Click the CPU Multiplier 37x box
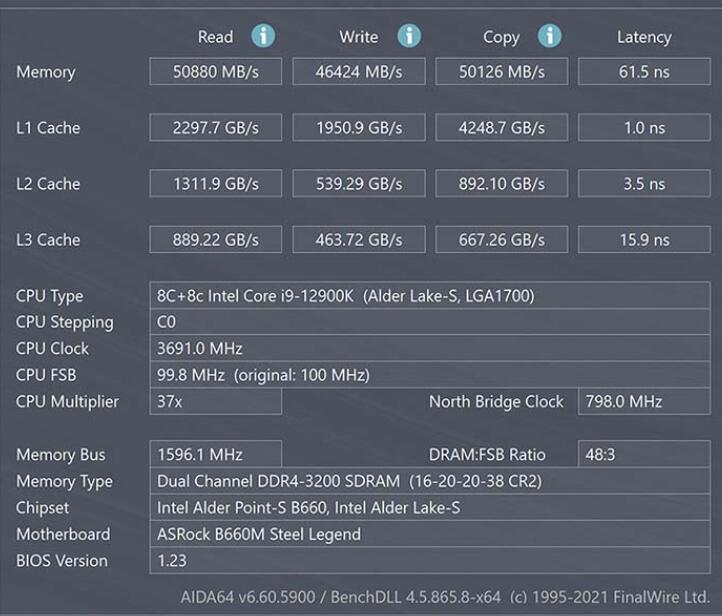This screenshot has height=616, width=722. (x=215, y=401)
